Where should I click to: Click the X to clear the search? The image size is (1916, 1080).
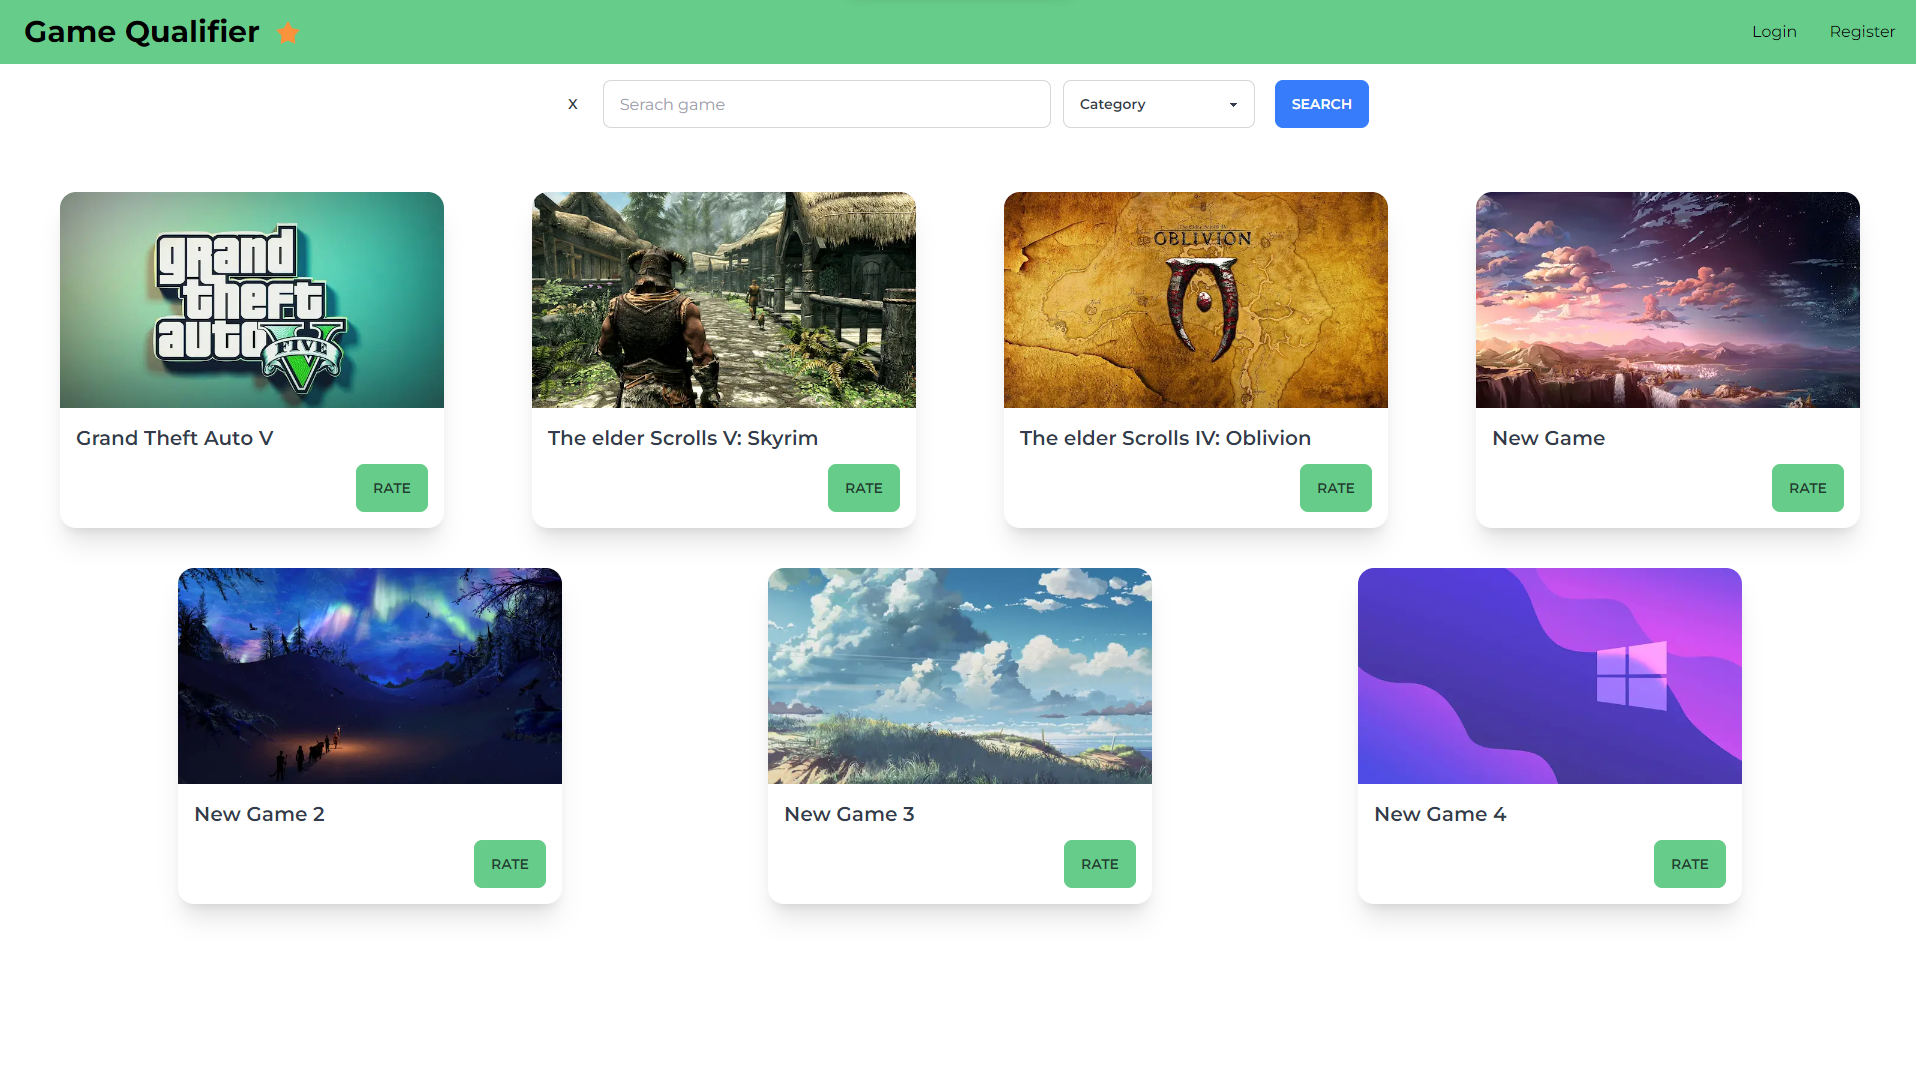[572, 104]
